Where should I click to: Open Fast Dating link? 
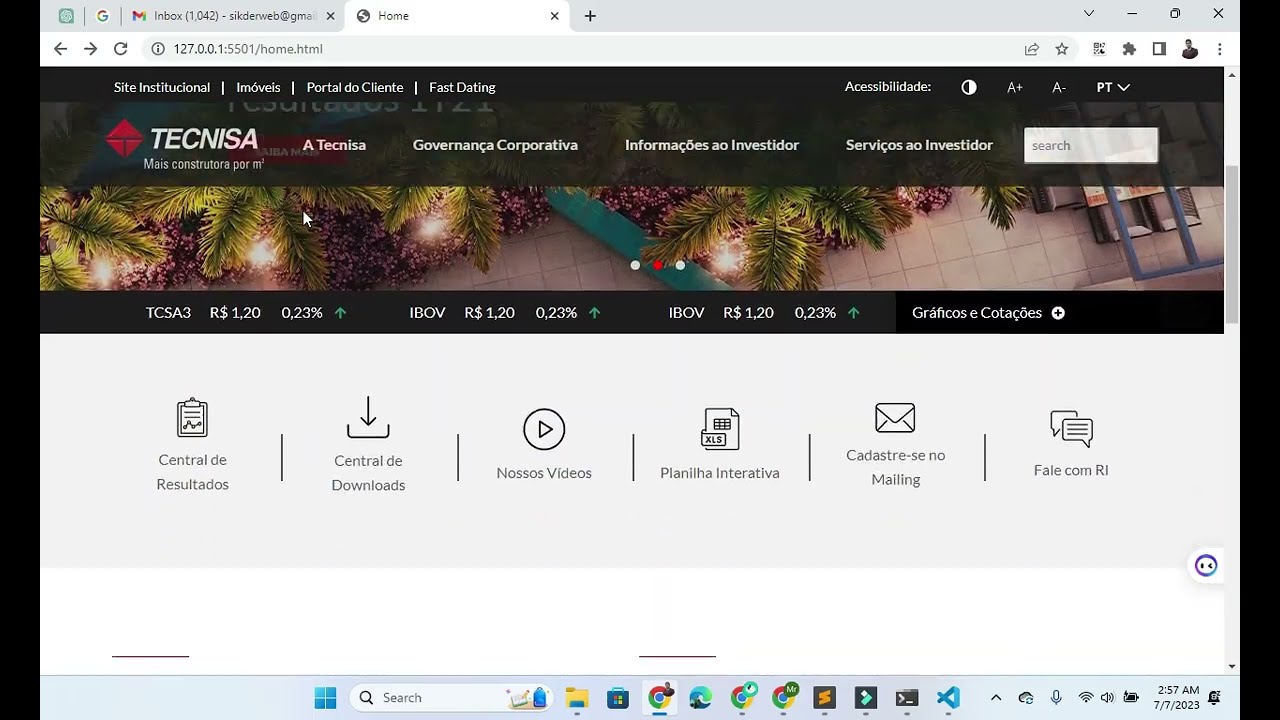(462, 87)
